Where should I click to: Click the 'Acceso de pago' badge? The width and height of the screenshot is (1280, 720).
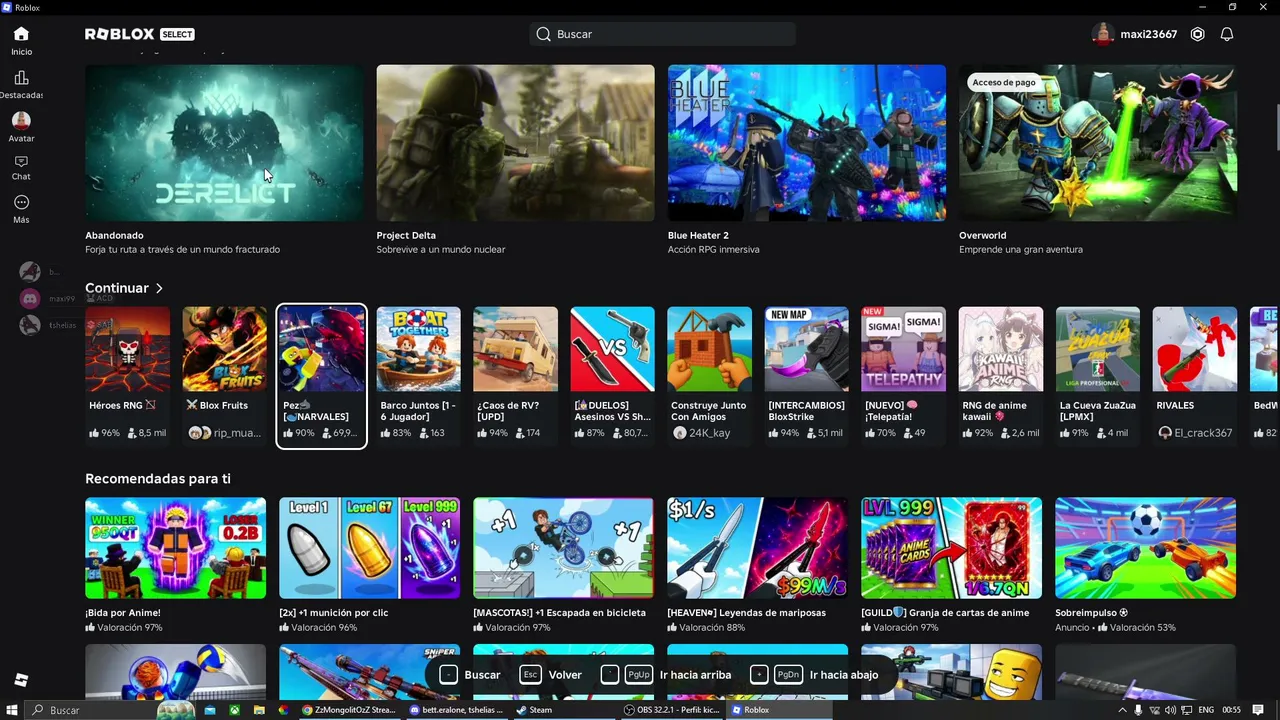[x=1004, y=82]
